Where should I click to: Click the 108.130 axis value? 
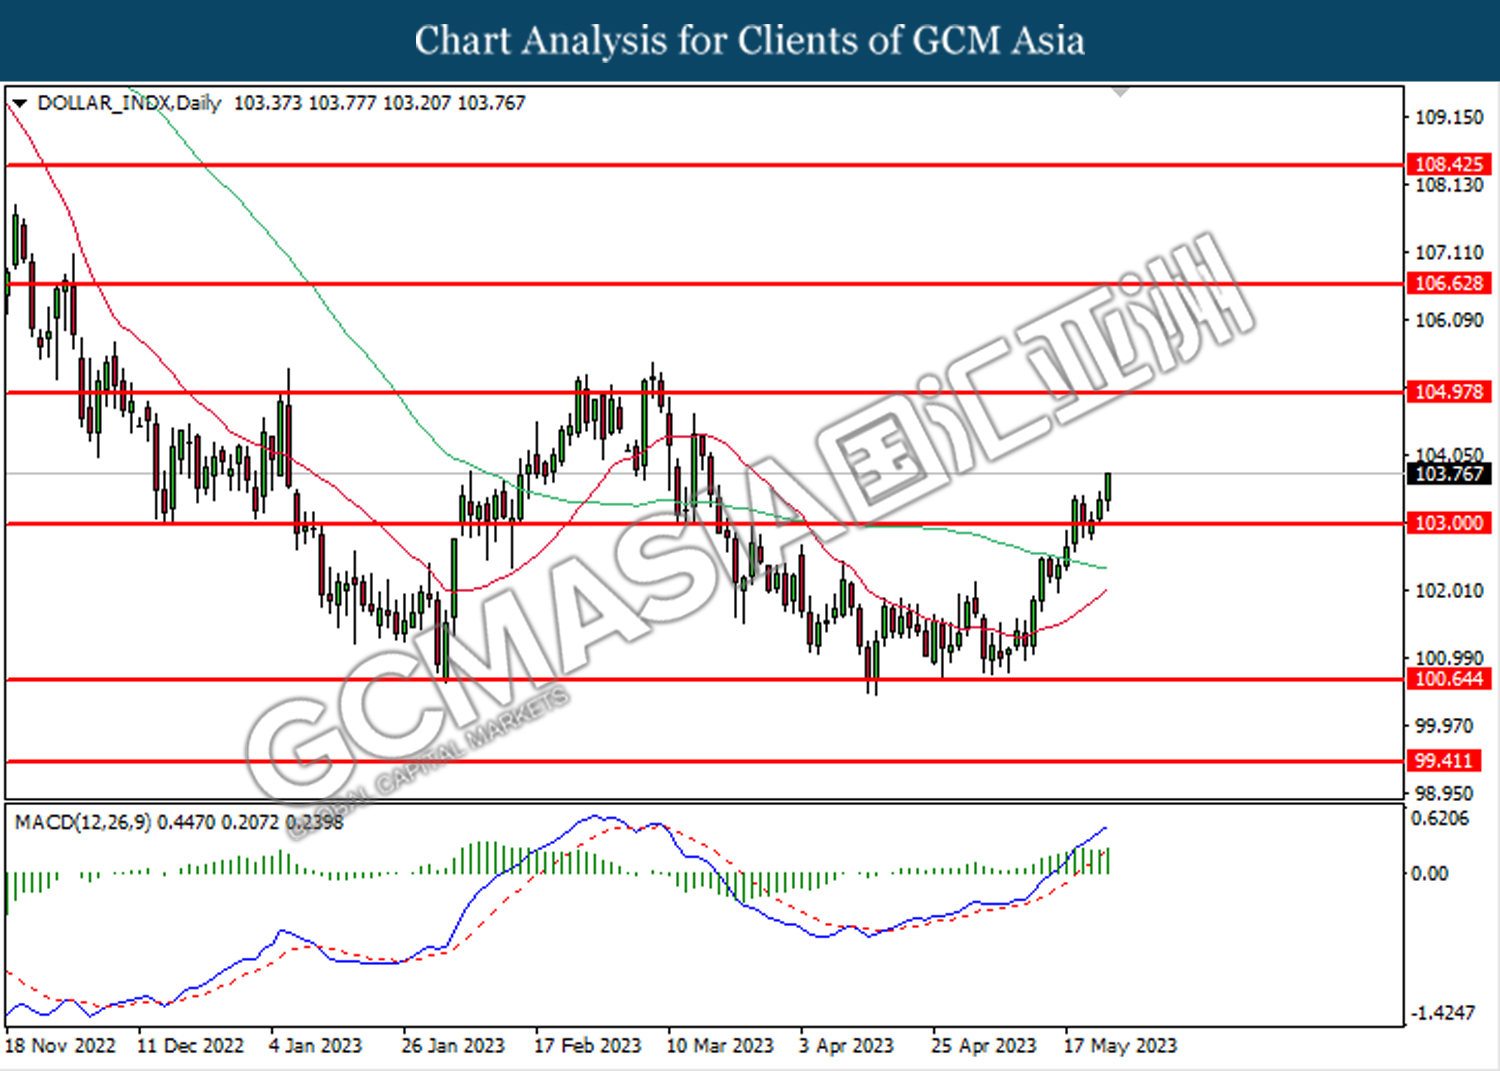pos(1449,186)
